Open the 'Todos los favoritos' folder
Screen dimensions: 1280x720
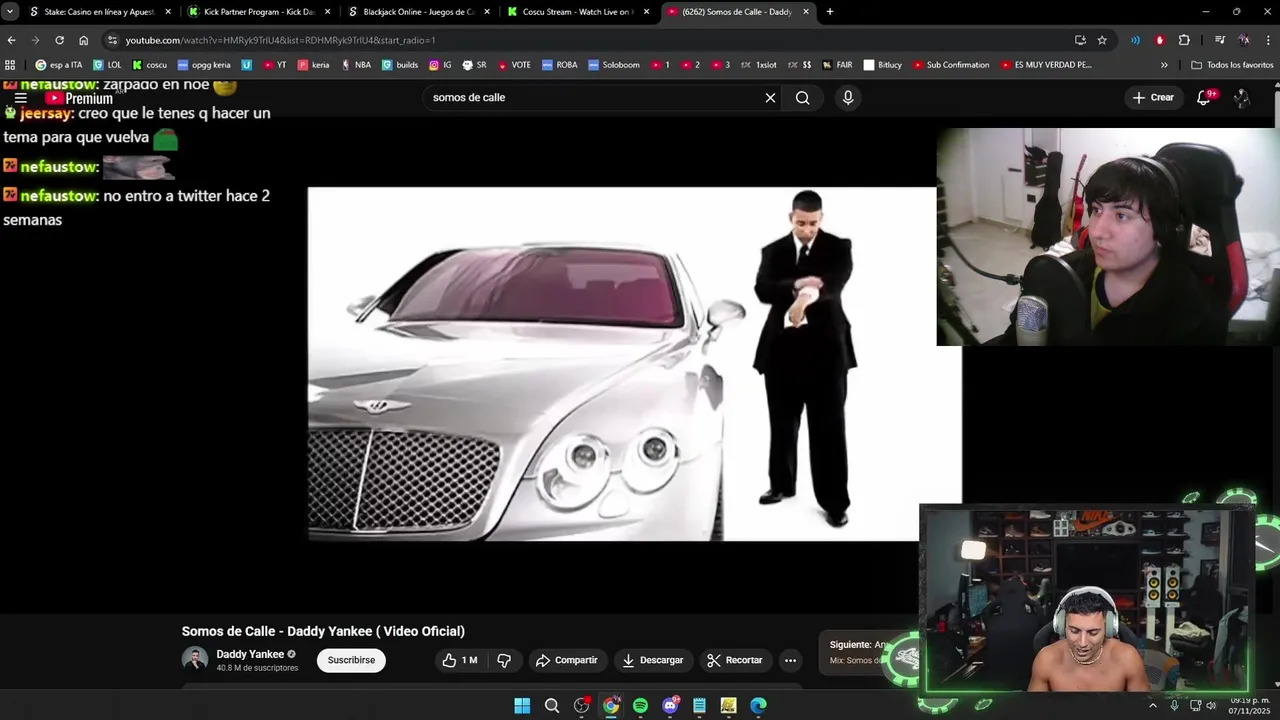[1232, 65]
